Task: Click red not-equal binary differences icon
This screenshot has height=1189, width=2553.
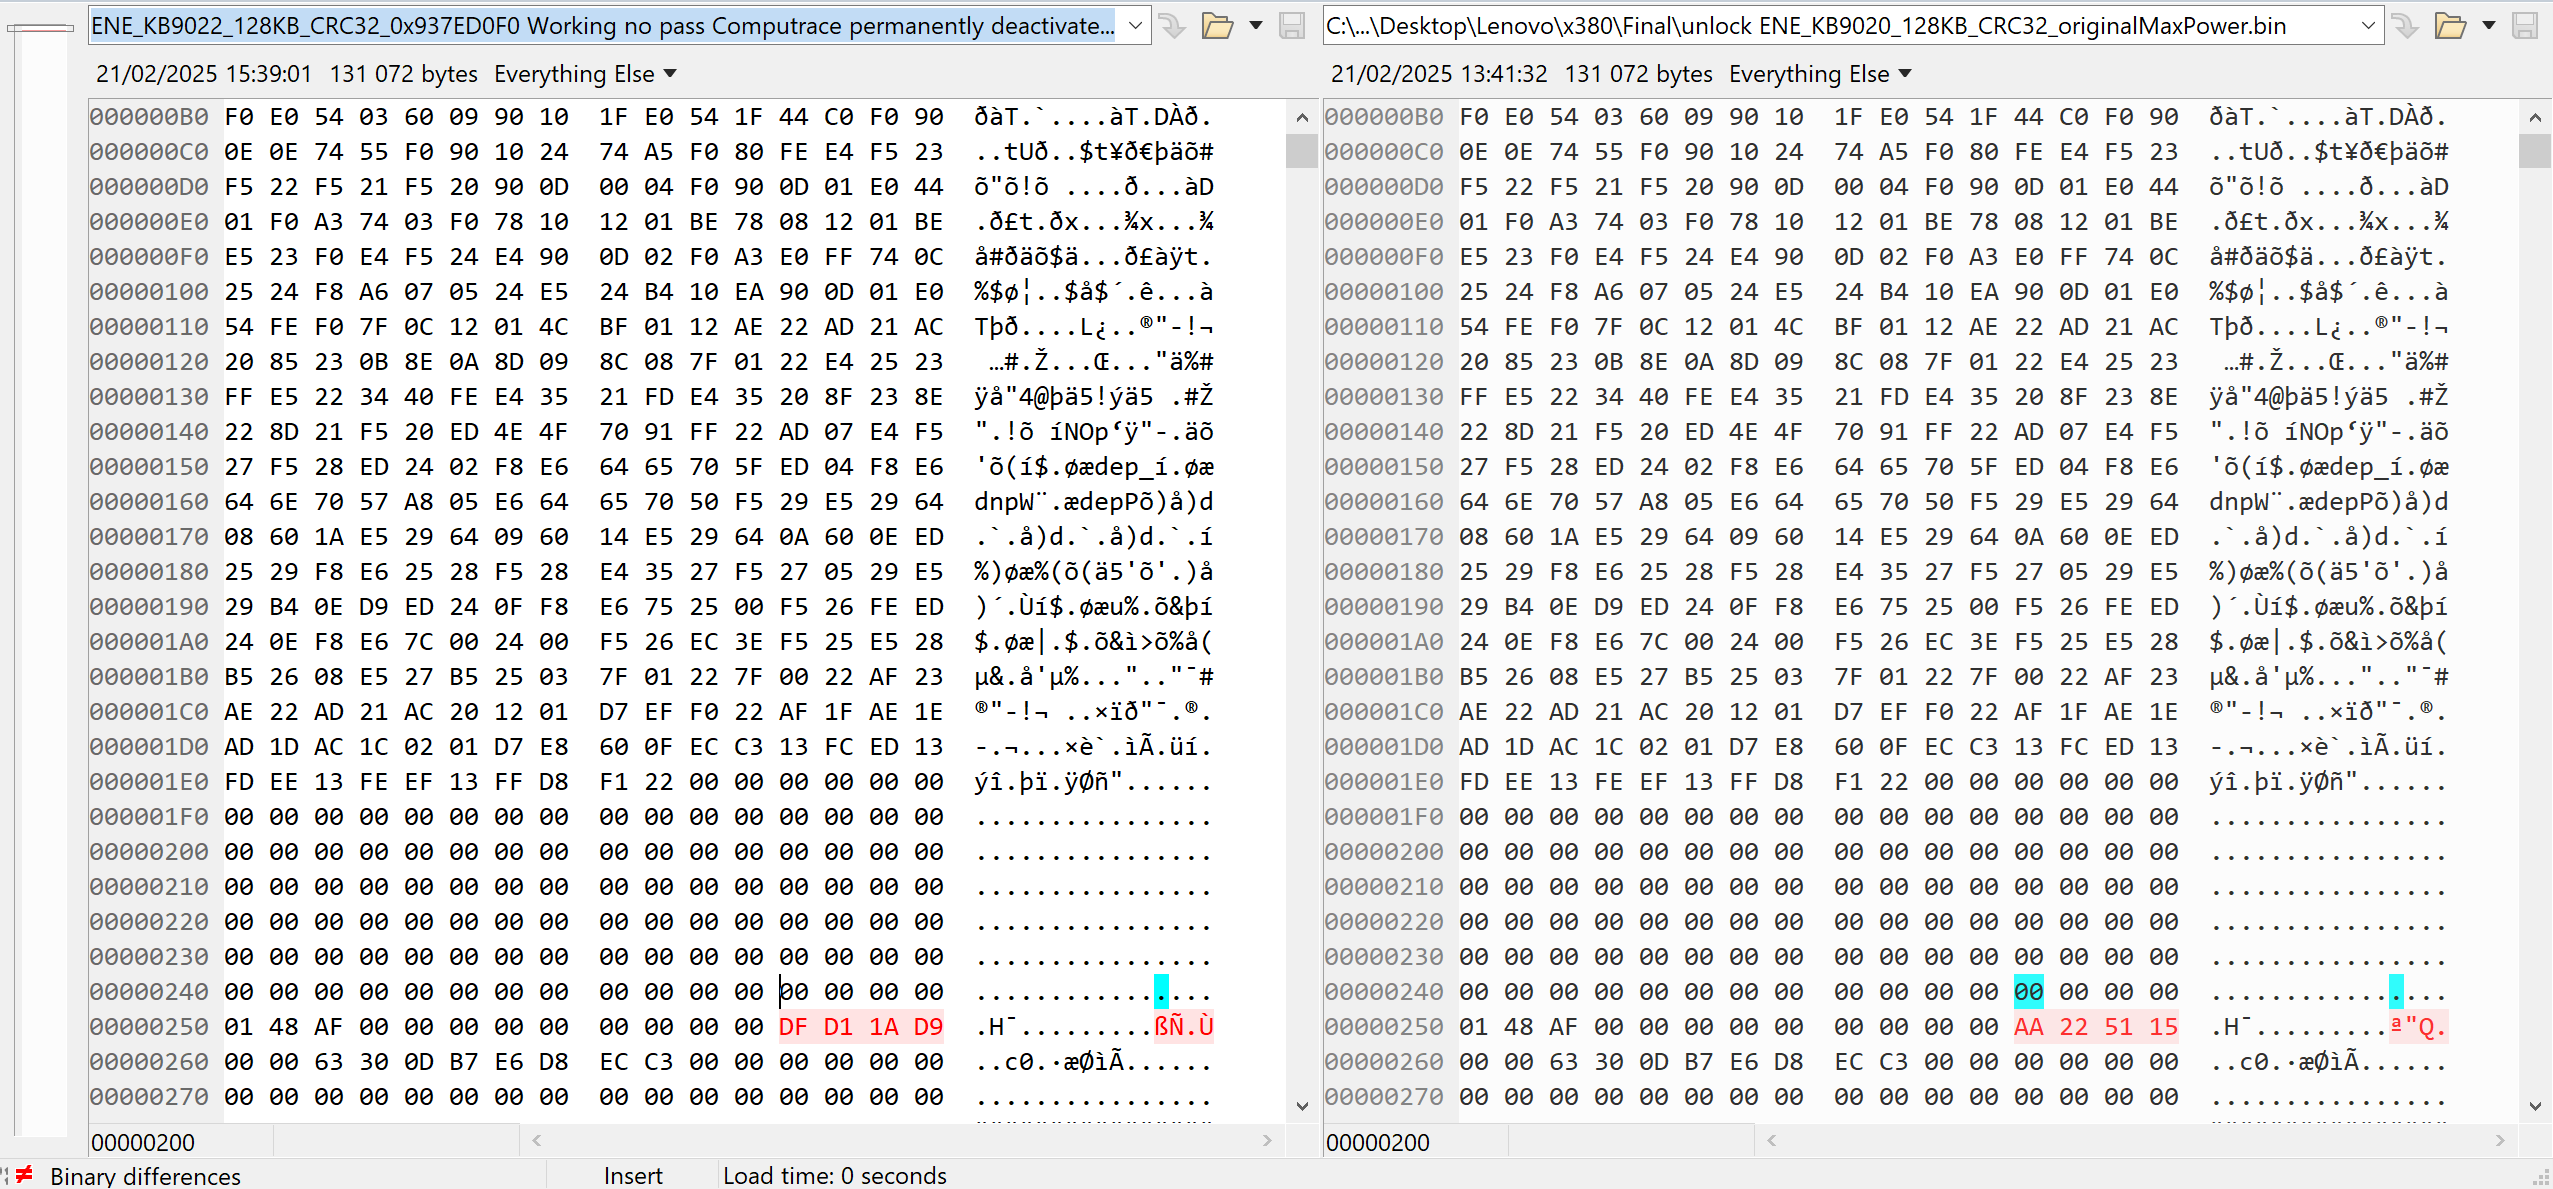Action: pyautogui.click(x=24, y=1174)
